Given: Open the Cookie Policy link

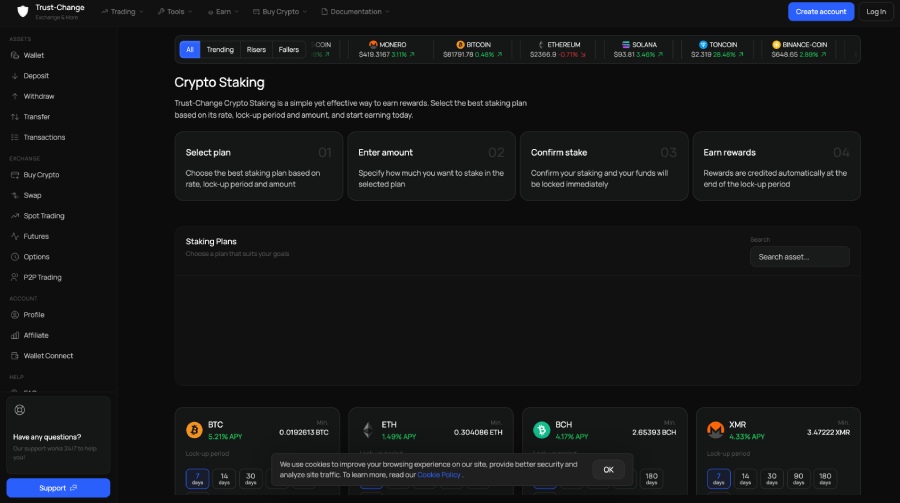Looking at the screenshot, I should coord(439,475).
